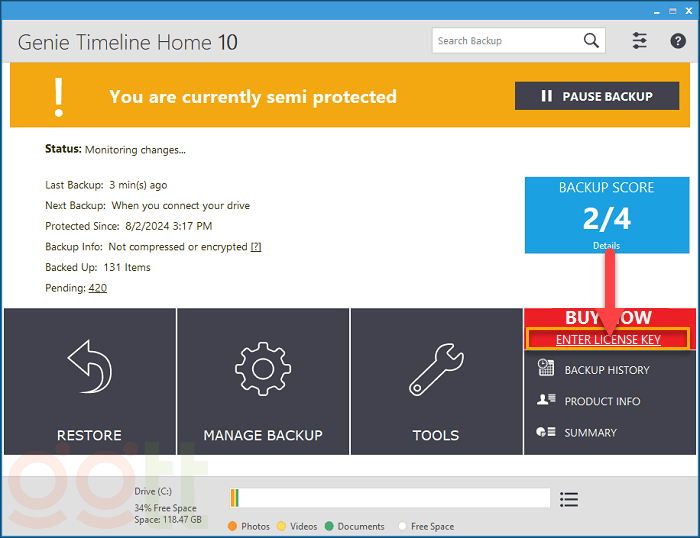Open the Tools wrench tile
Viewport: 700px width, 538px height.
(436, 382)
